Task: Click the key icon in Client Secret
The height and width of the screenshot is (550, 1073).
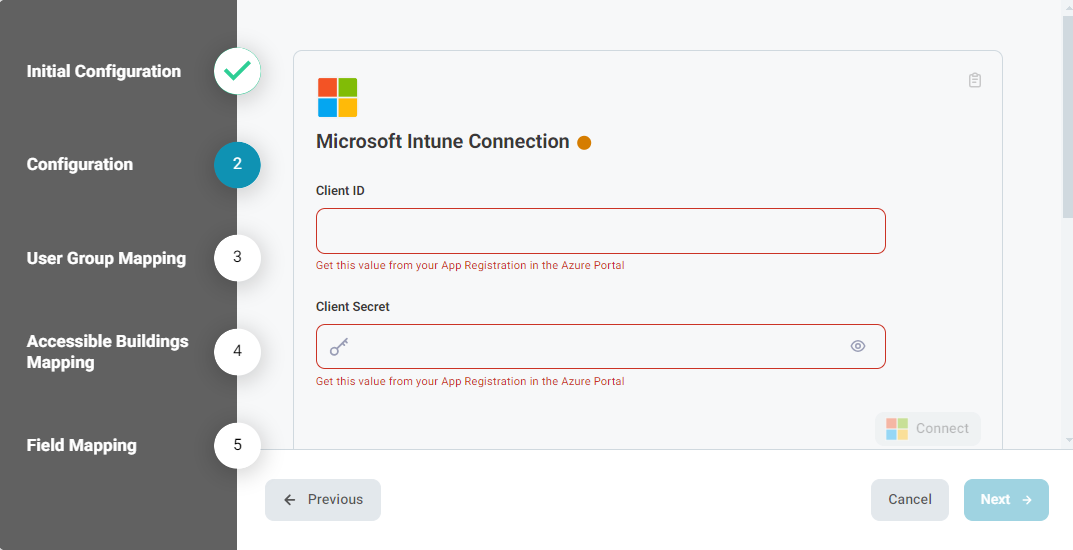Action: click(339, 347)
